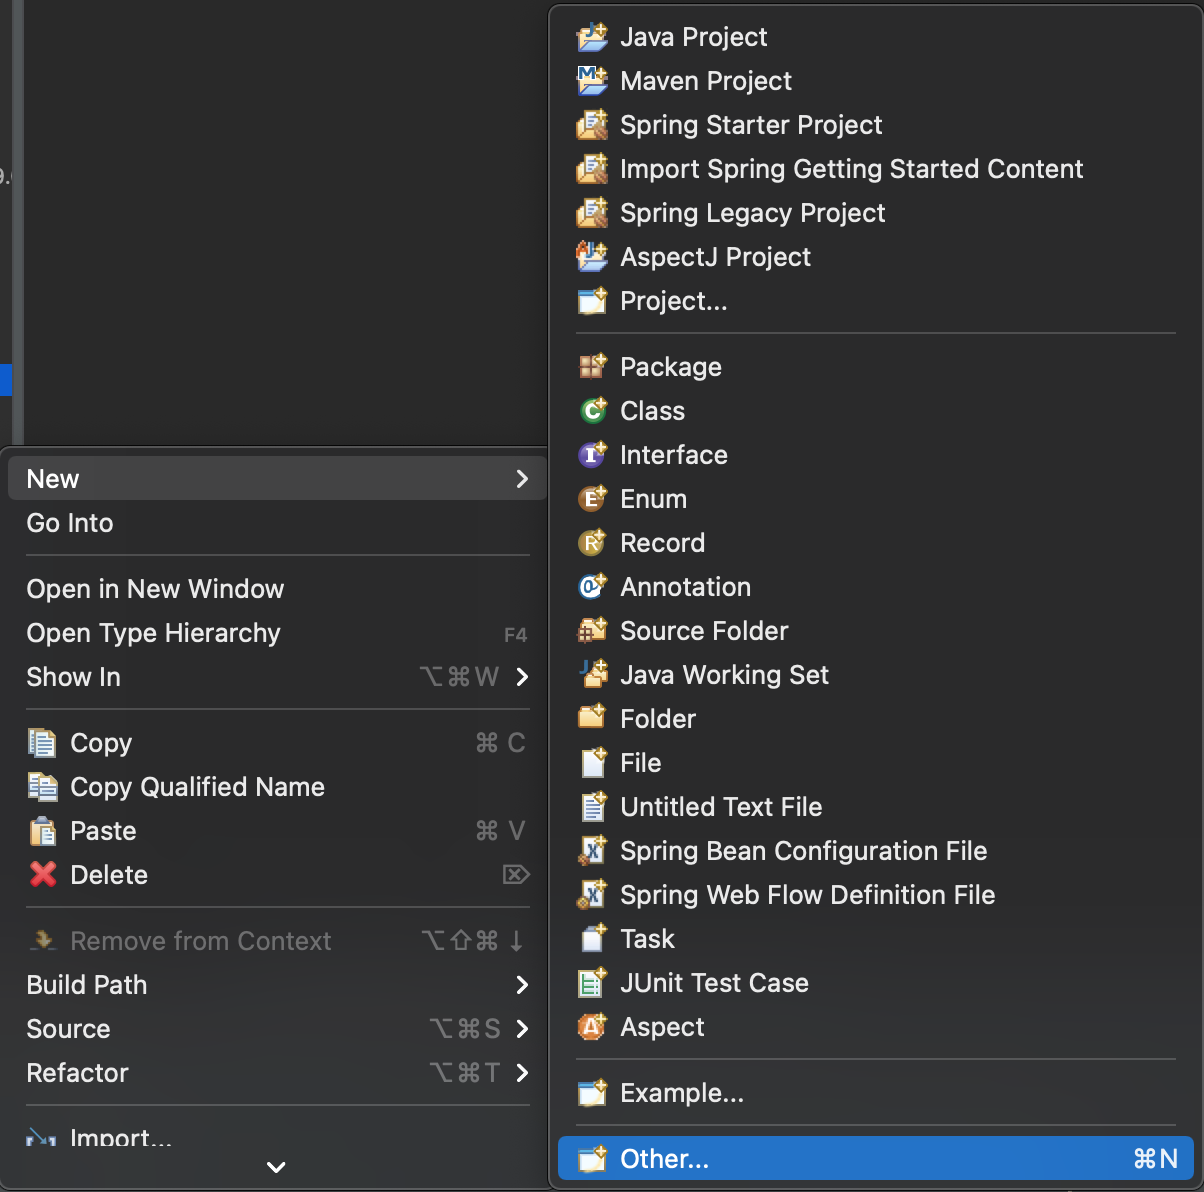The width and height of the screenshot is (1204, 1192).
Task: Click the Annotation icon
Action: 592,587
